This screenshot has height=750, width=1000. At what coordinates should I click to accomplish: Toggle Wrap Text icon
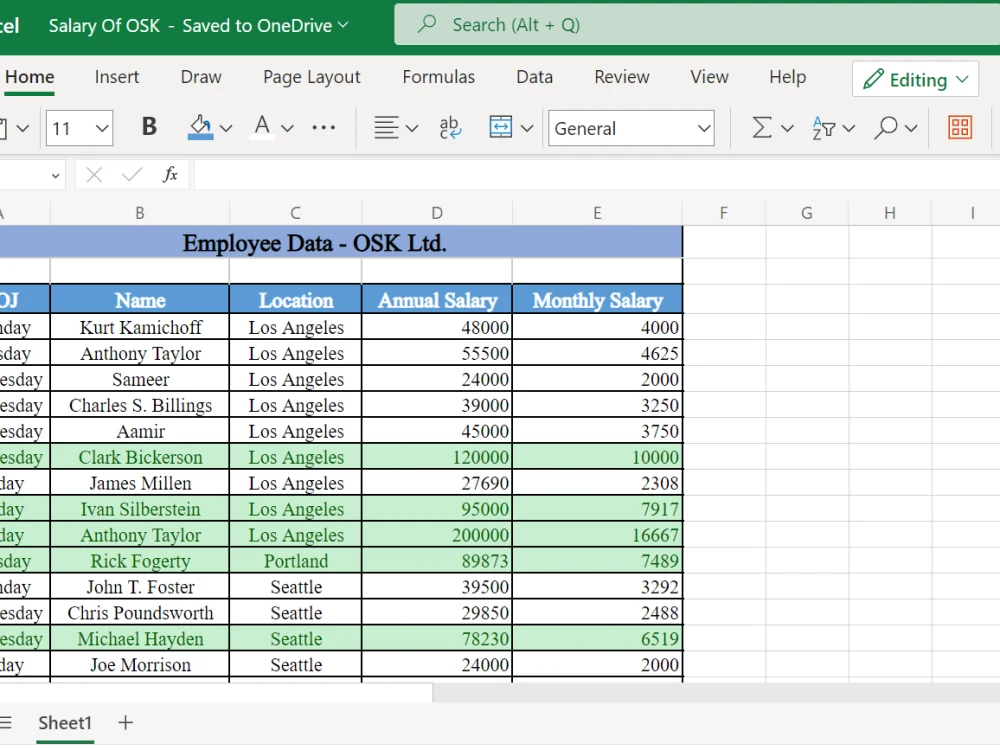pyautogui.click(x=450, y=128)
